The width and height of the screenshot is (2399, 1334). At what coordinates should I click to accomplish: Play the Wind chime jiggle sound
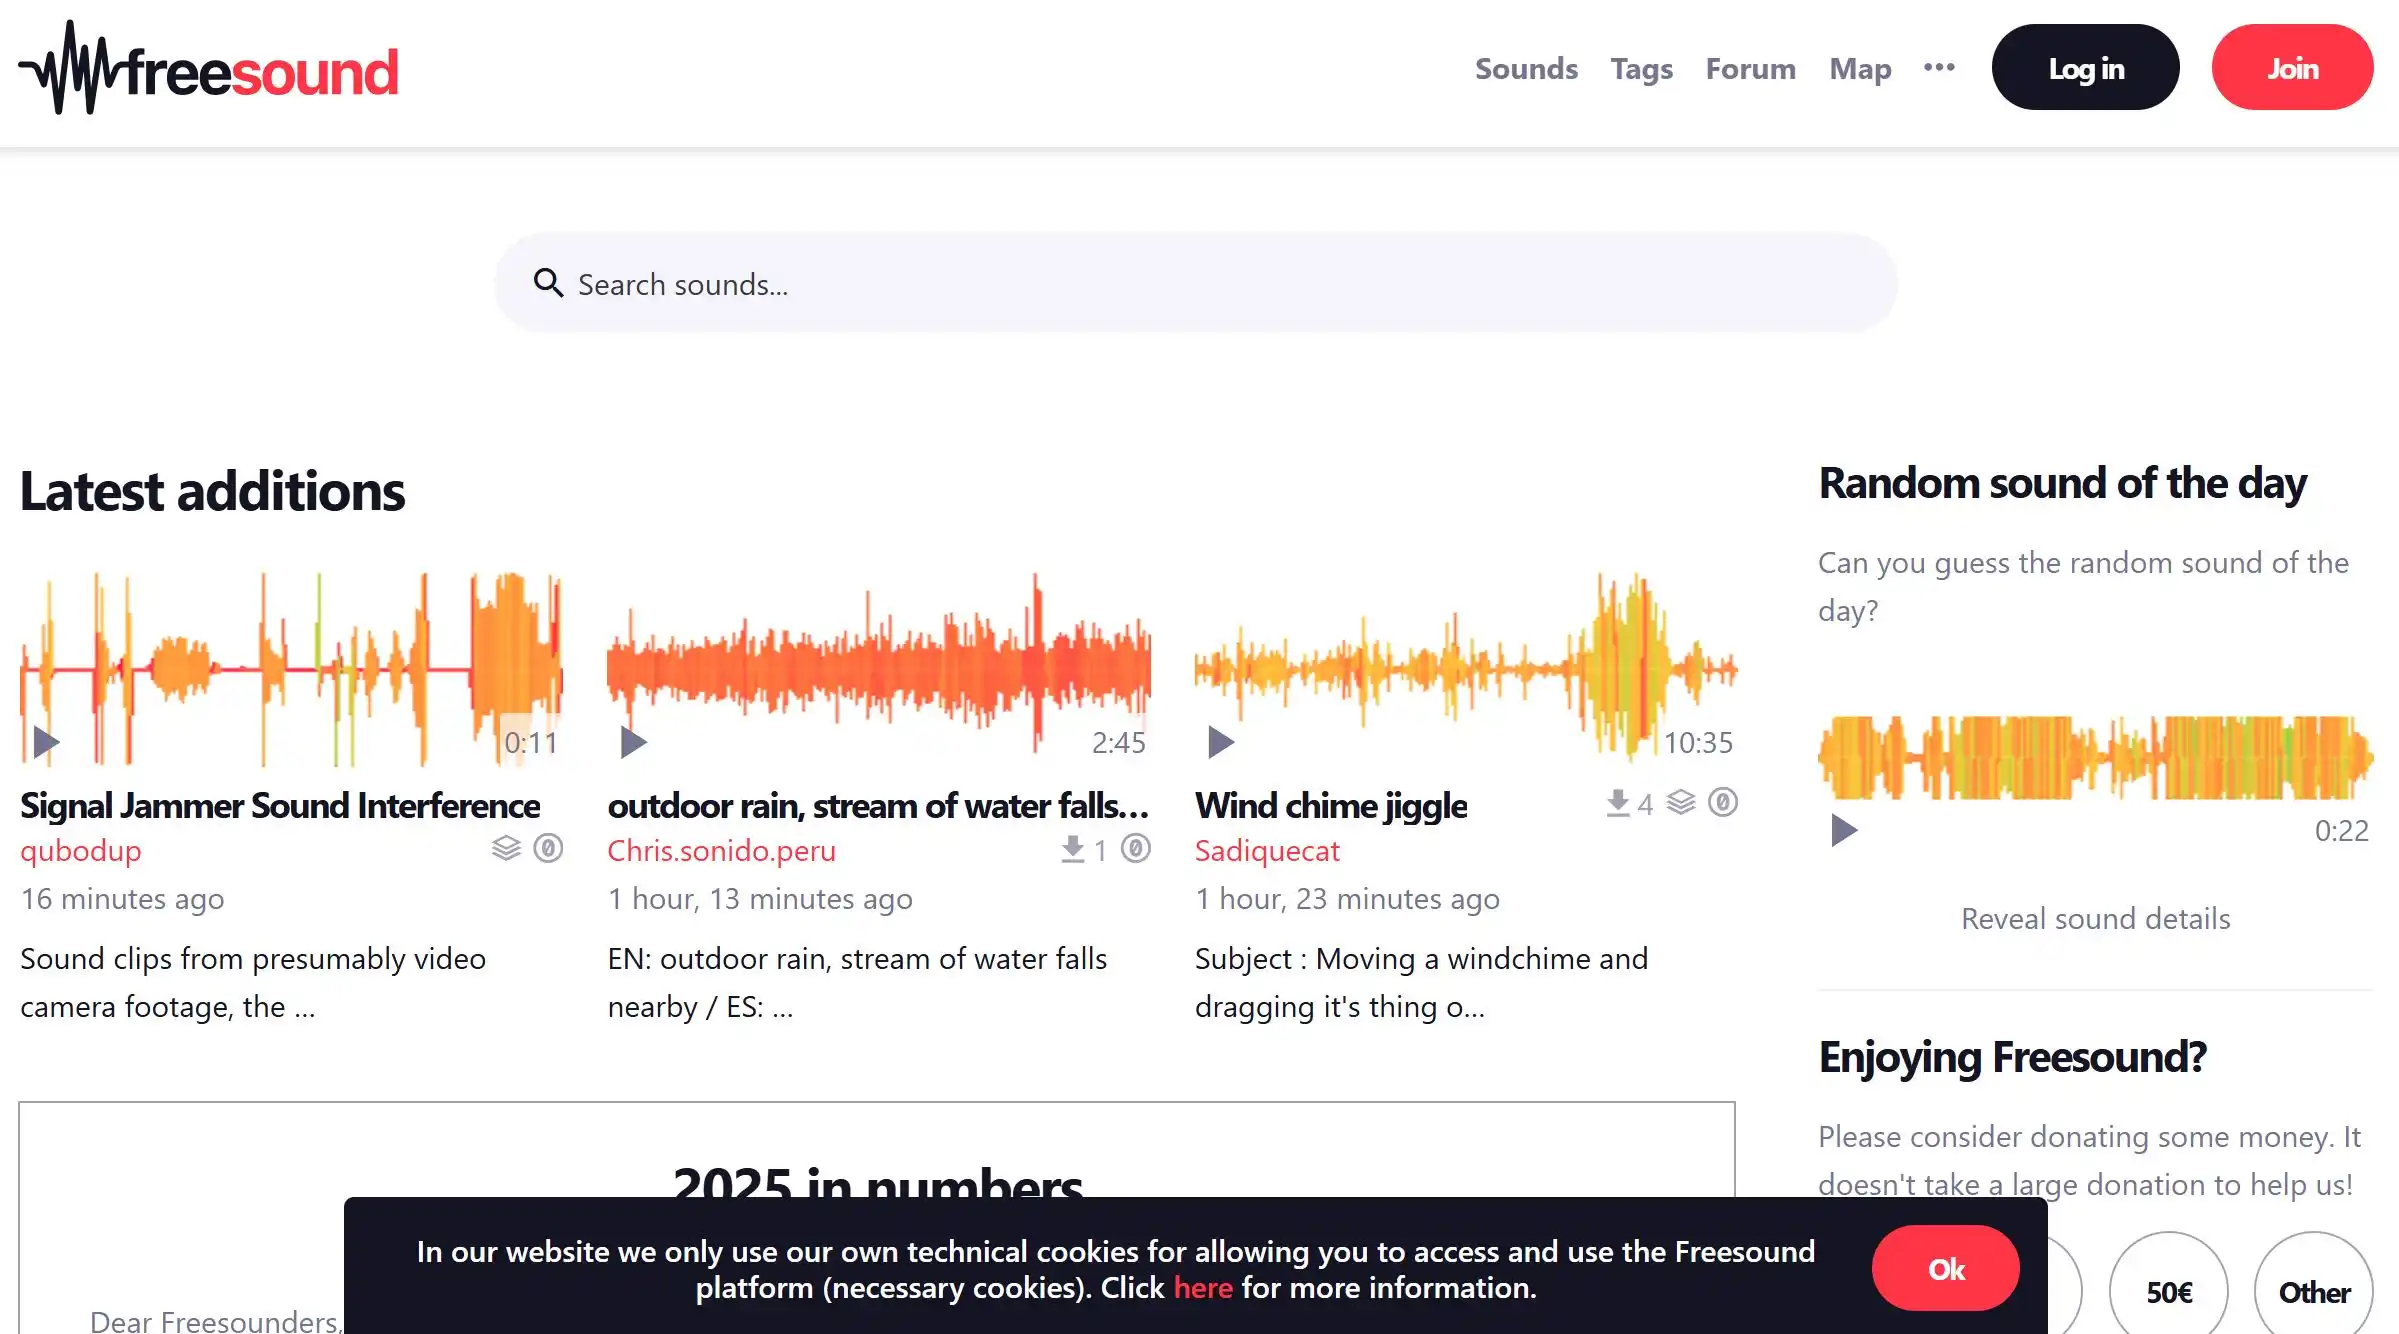(1221, 742)
